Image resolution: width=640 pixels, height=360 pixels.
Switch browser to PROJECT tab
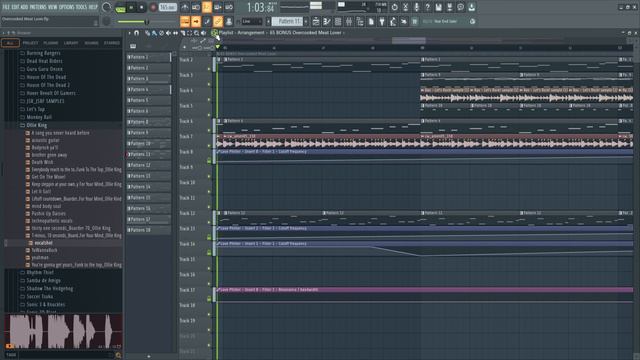[30, 43]
